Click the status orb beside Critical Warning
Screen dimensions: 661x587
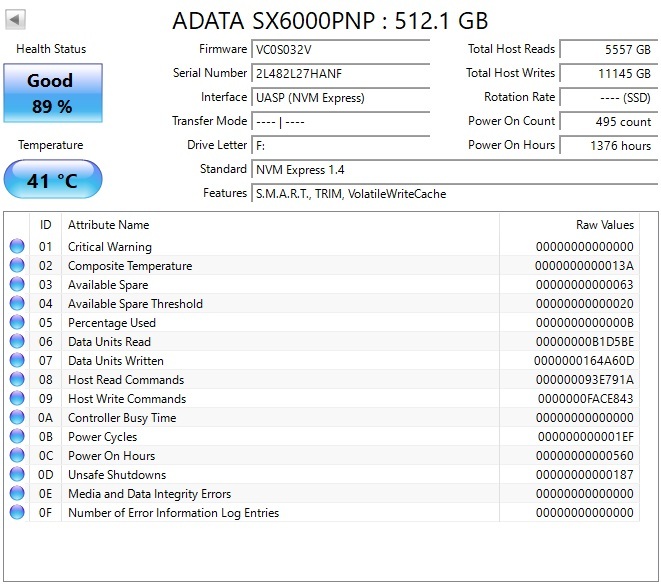17,247
